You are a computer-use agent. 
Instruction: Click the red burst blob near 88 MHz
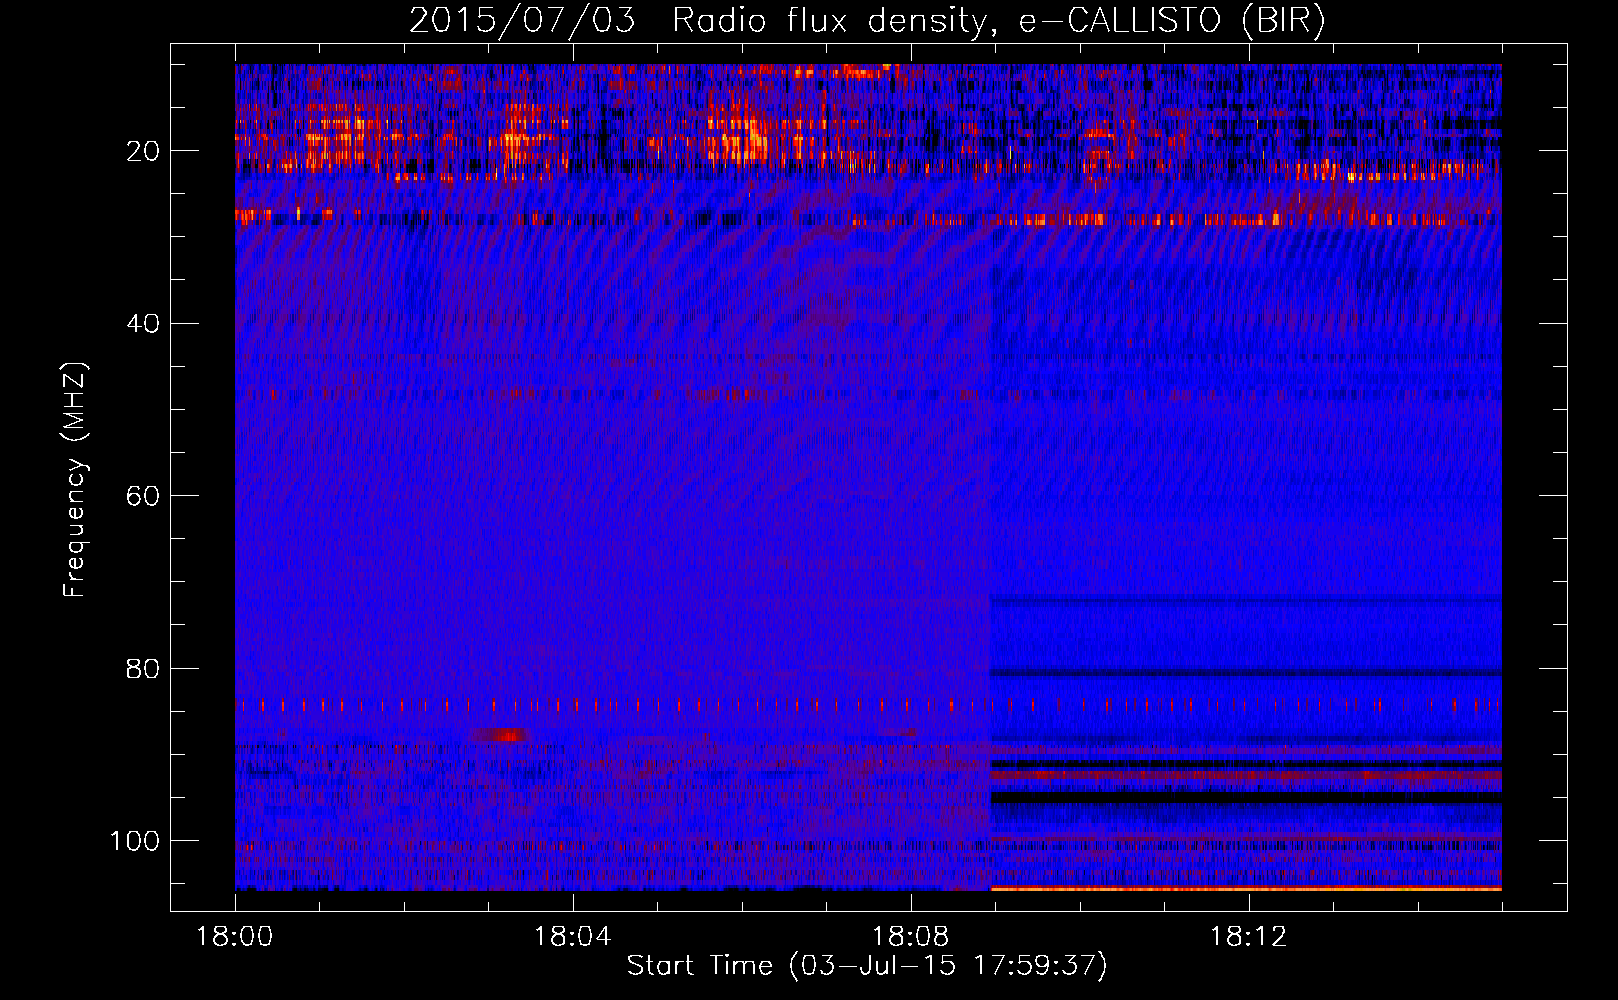click(x=503, y=735)
